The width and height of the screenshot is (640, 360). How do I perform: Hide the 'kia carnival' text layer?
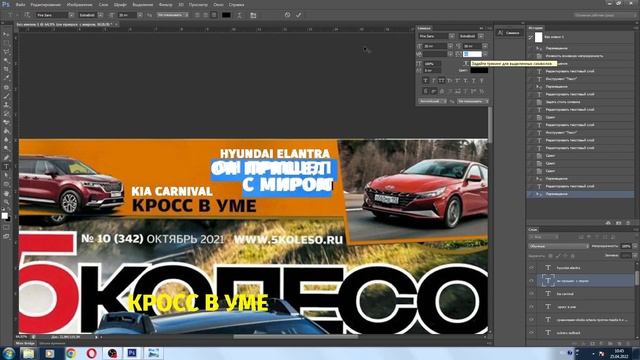(x=531, y=293)
